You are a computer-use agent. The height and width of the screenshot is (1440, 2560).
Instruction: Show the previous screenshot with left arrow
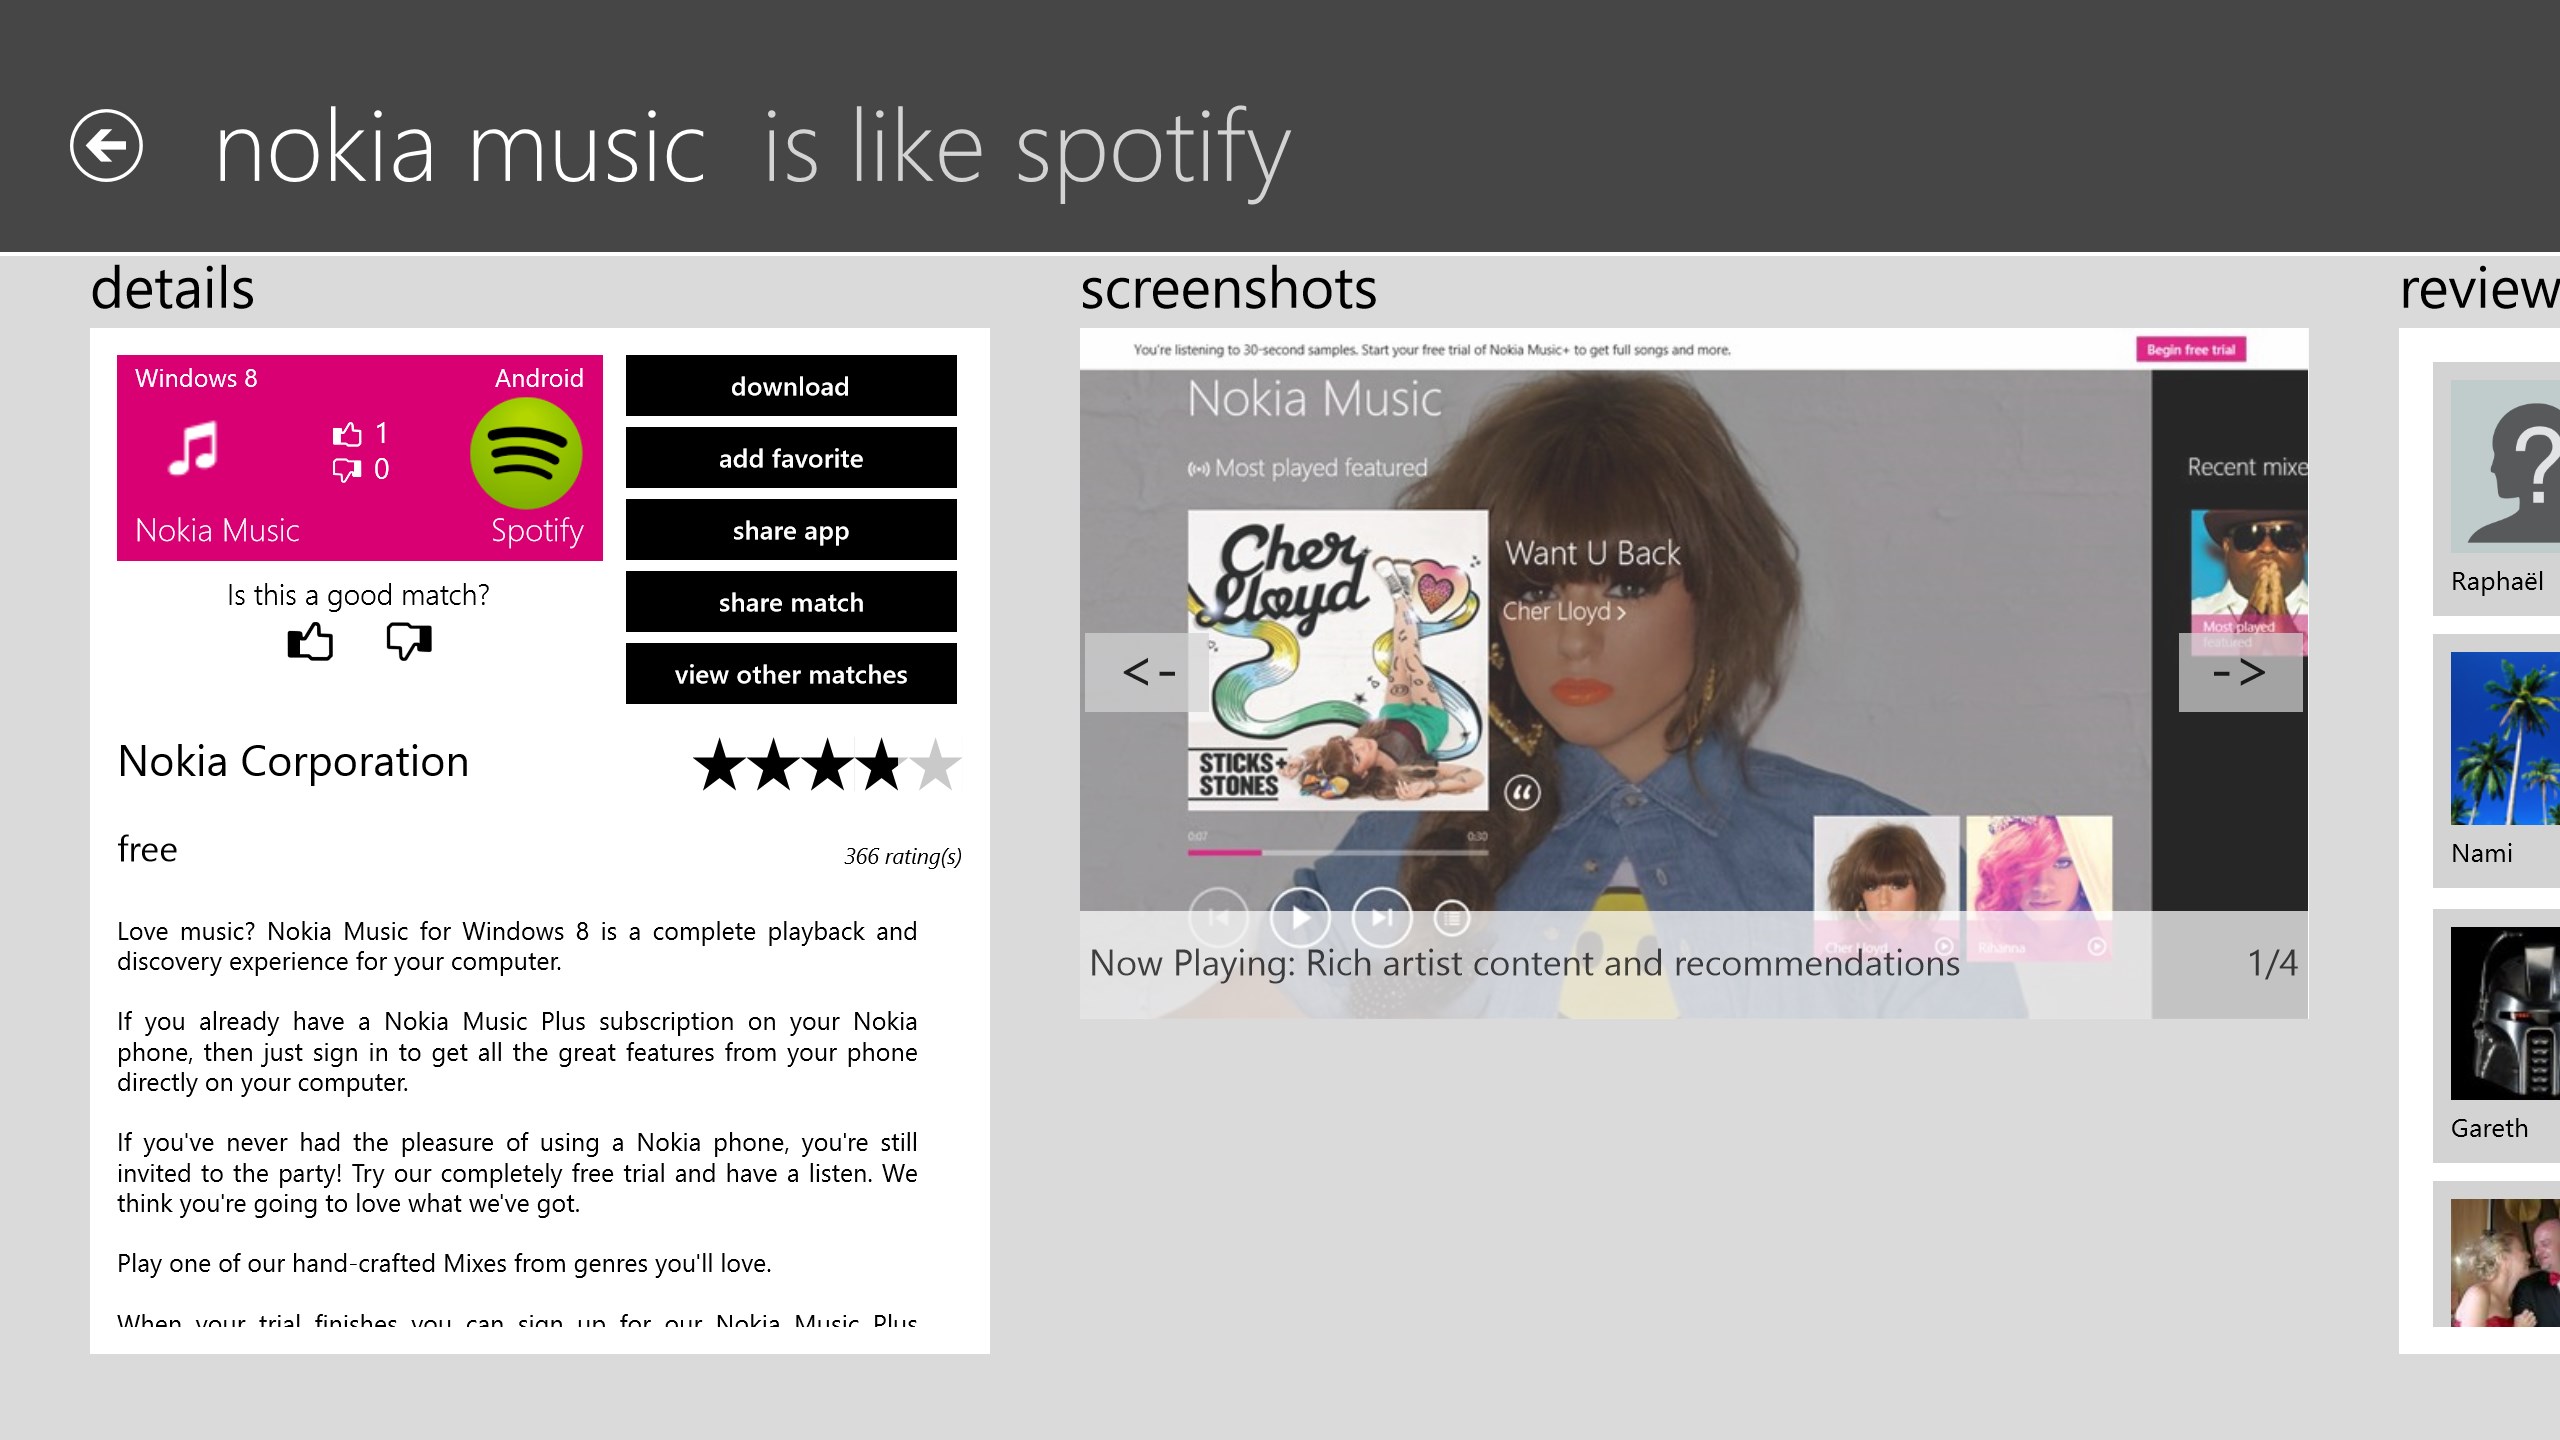click(x=1147, y=672)
